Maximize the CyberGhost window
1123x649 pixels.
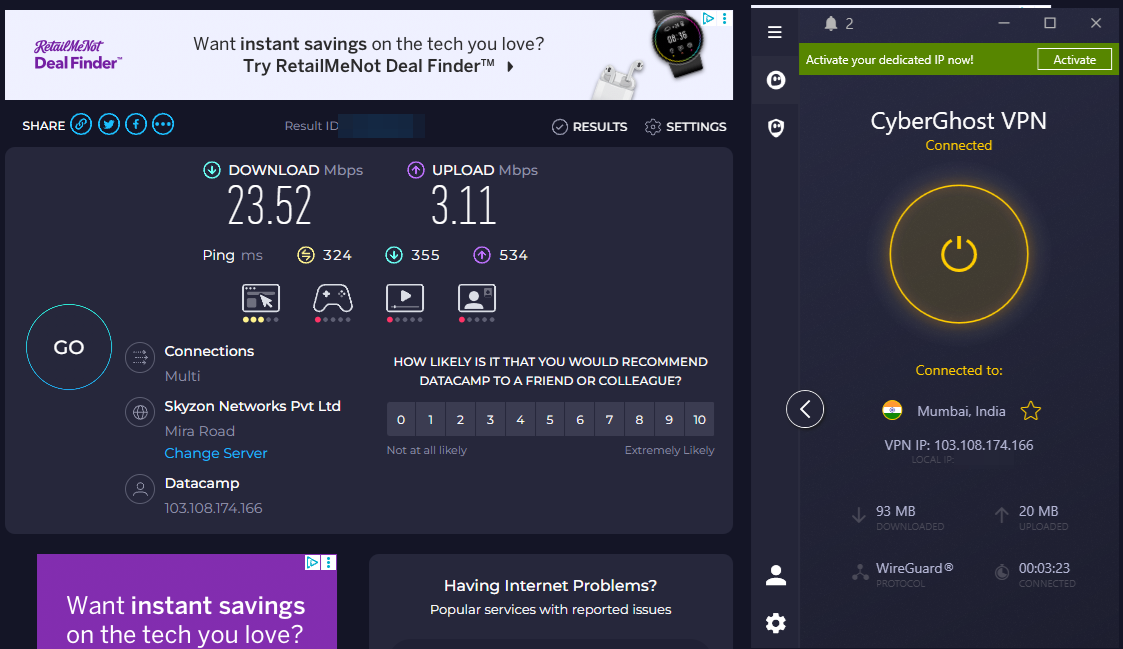click(x=1050, y=24)
